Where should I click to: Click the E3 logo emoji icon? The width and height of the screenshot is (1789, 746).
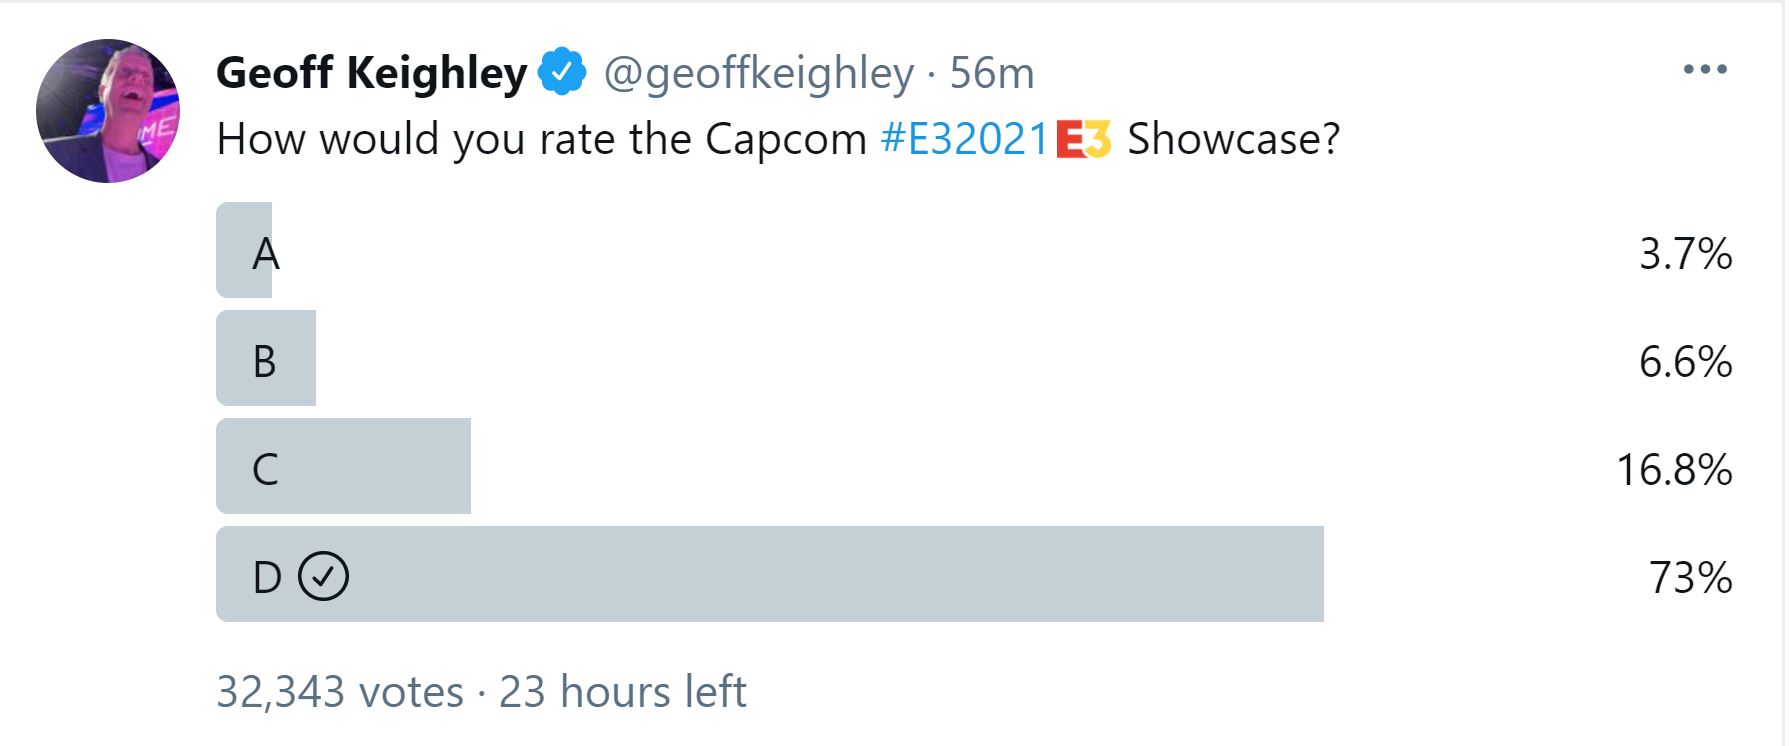pyautogui.click(x=1084, y=140)
